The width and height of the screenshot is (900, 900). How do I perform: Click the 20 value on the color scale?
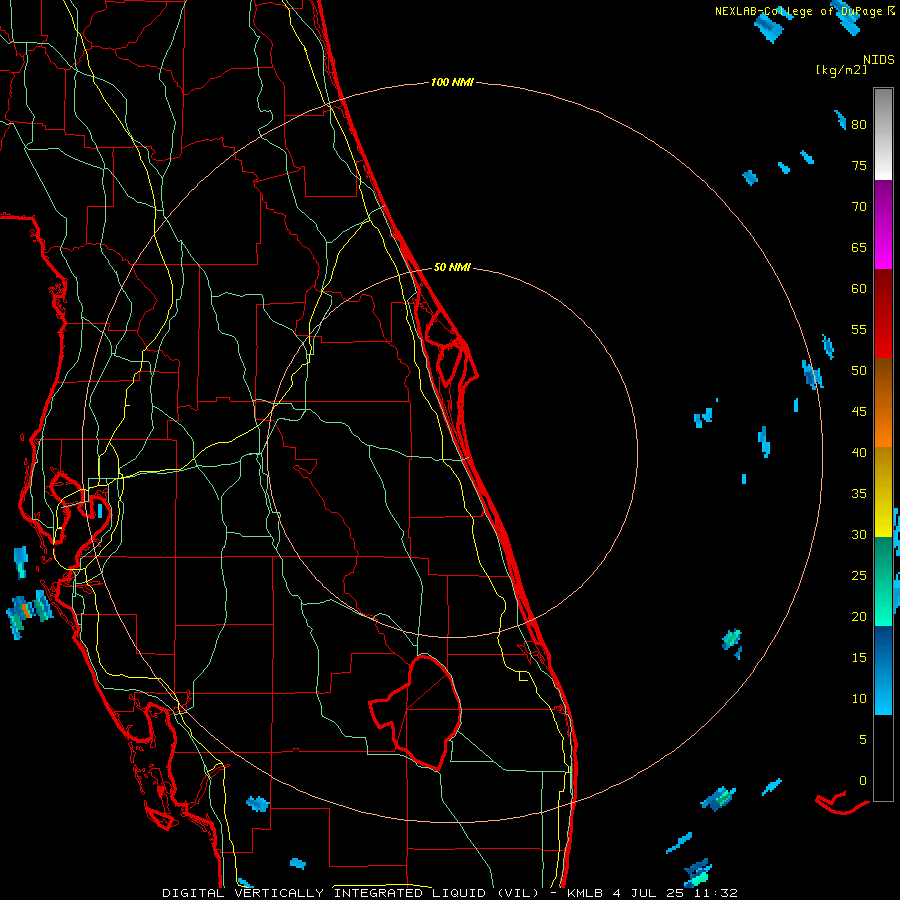point(859,617)
